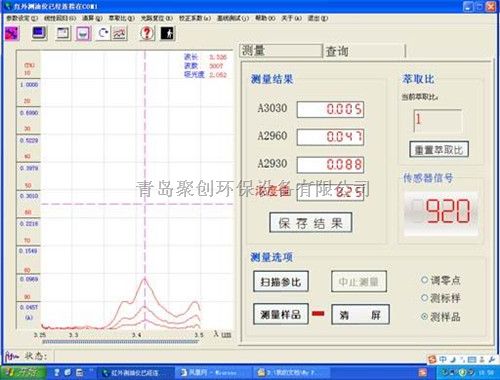Viewport: 500px width, 380px height.
Task: Click the pink-bordered beaker toolbar icon
Action: click(83, 34)
